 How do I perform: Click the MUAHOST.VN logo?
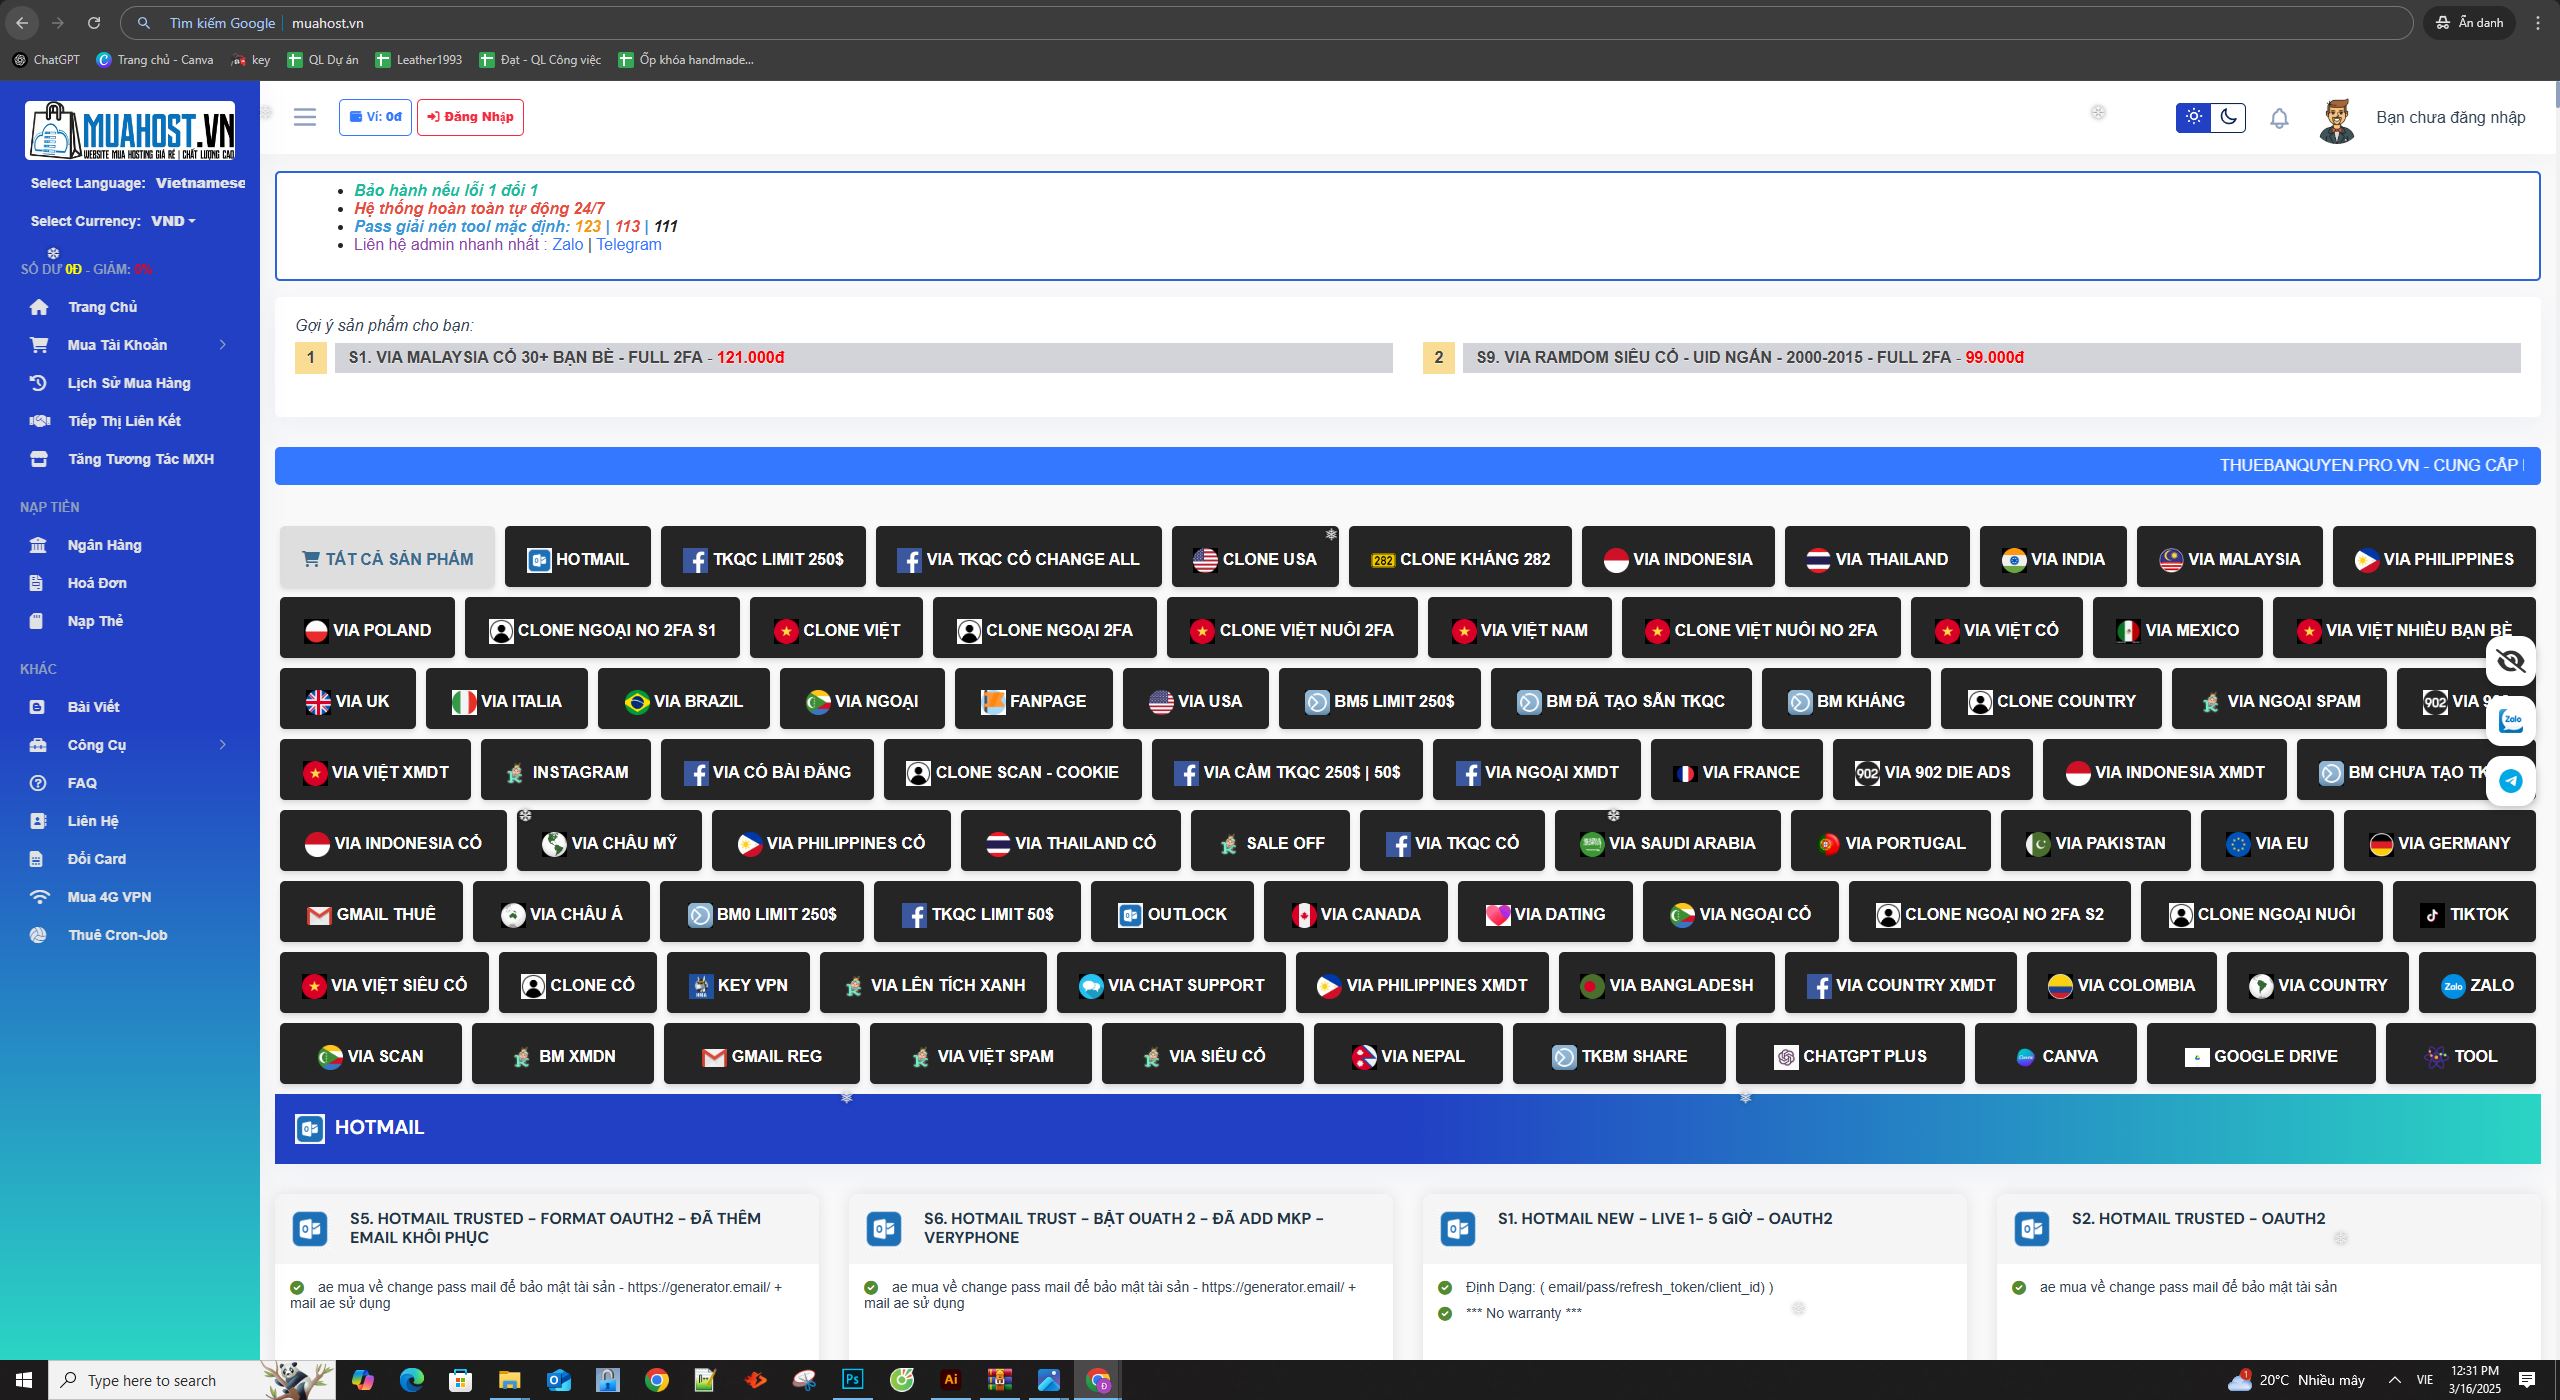[x=128, y=128]
